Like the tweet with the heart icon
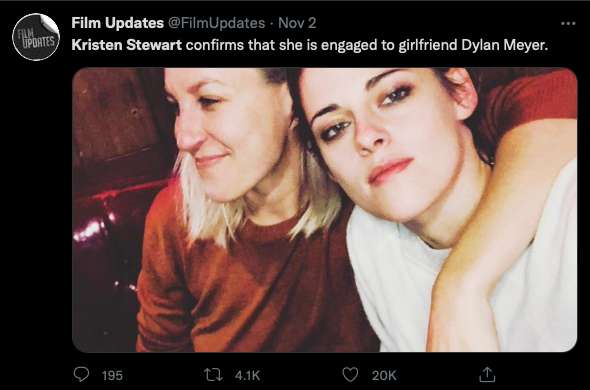Image resolution: width=590 pixels, height=390 pixels. click(x=350, y=374)
